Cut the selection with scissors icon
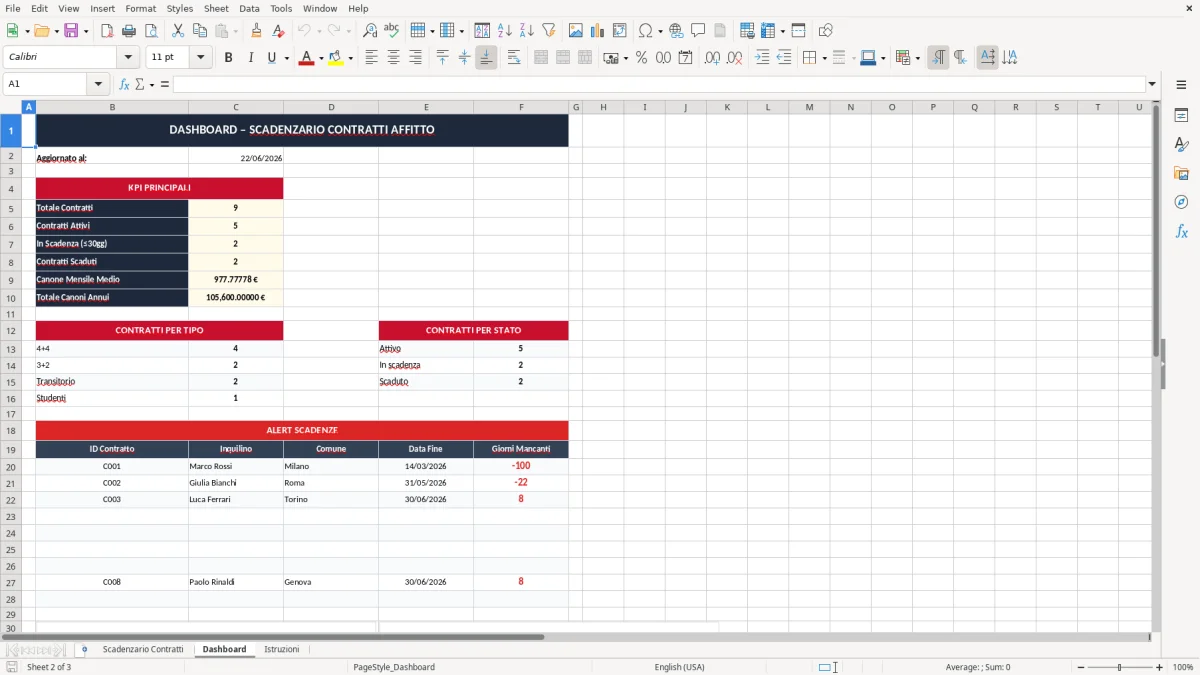Viewport: 1200px width, 675px height. [x=177, y=31]
